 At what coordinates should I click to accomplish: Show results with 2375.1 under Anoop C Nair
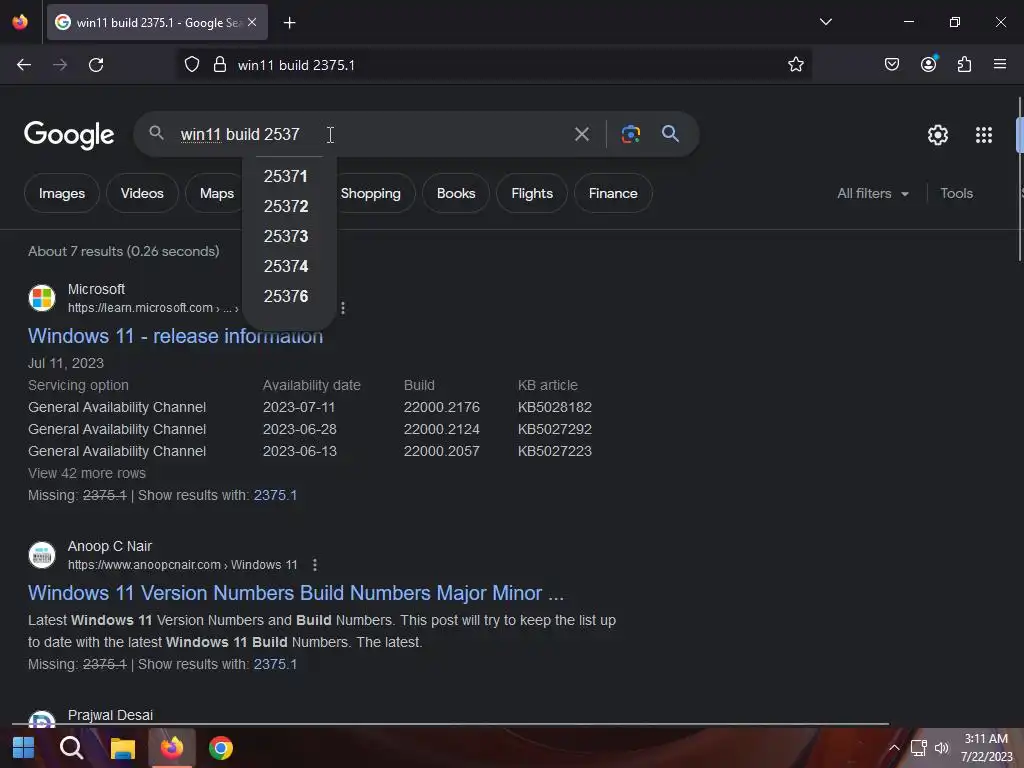click(275, 664)
